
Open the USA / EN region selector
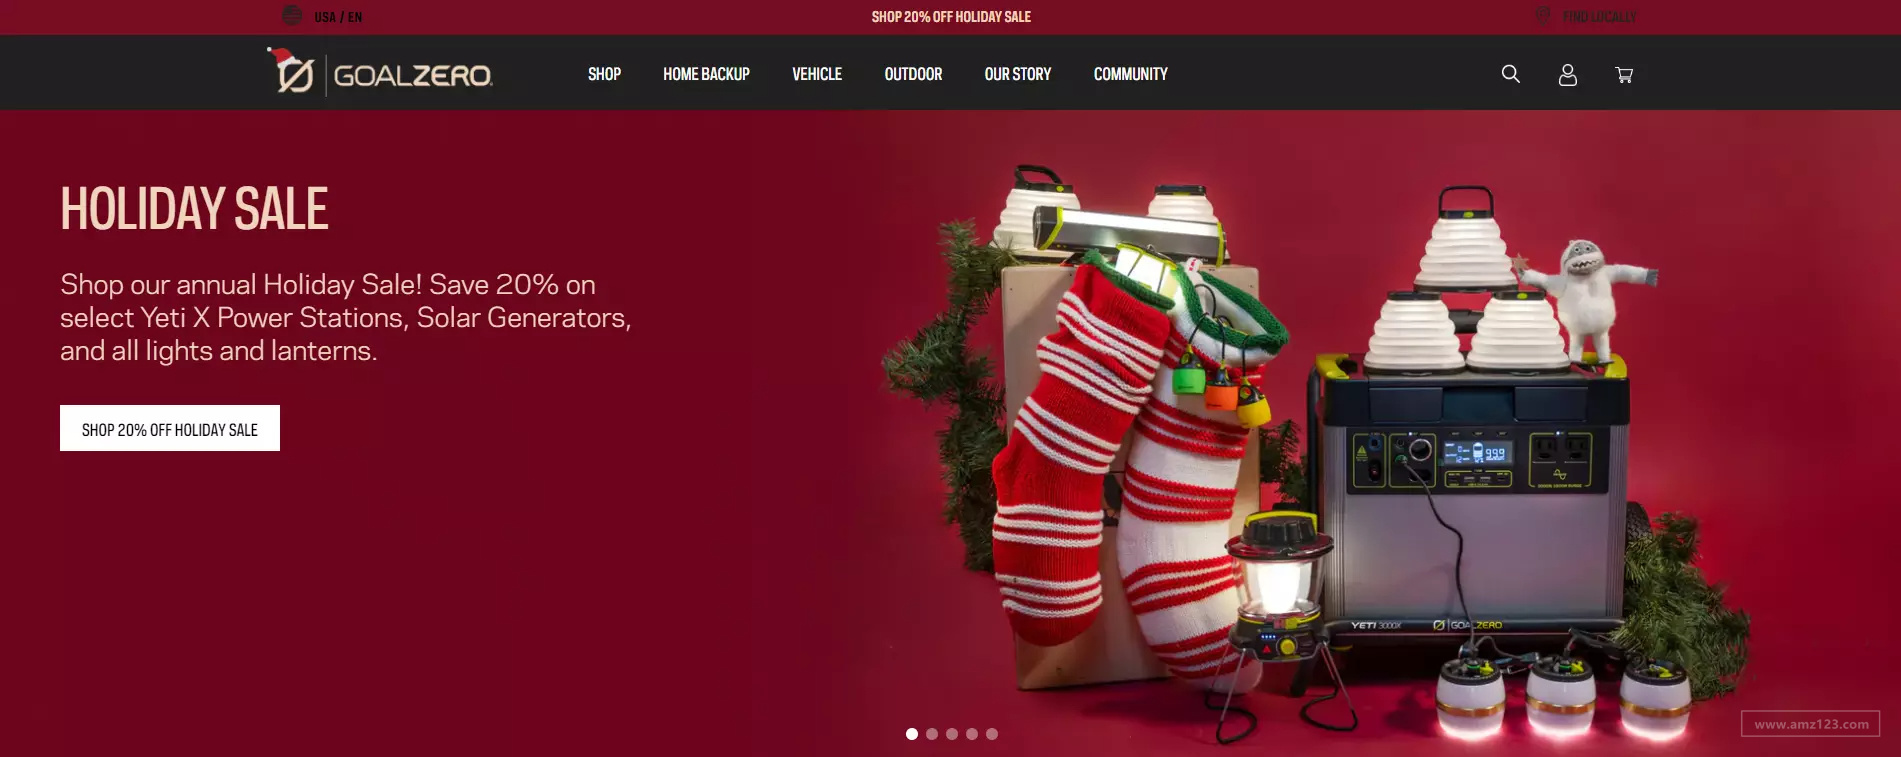tap(338, 17)
